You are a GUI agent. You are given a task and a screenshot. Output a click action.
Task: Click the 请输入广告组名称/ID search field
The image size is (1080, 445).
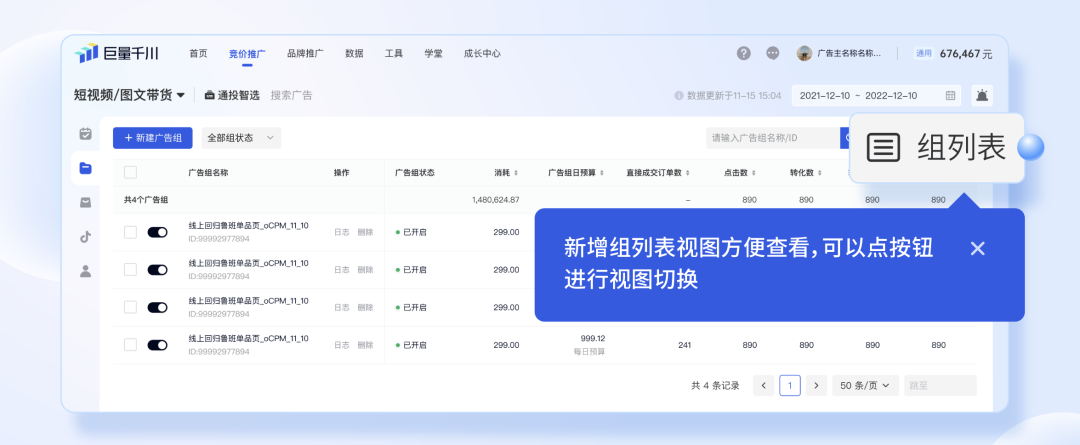click(x=770, y=138)
